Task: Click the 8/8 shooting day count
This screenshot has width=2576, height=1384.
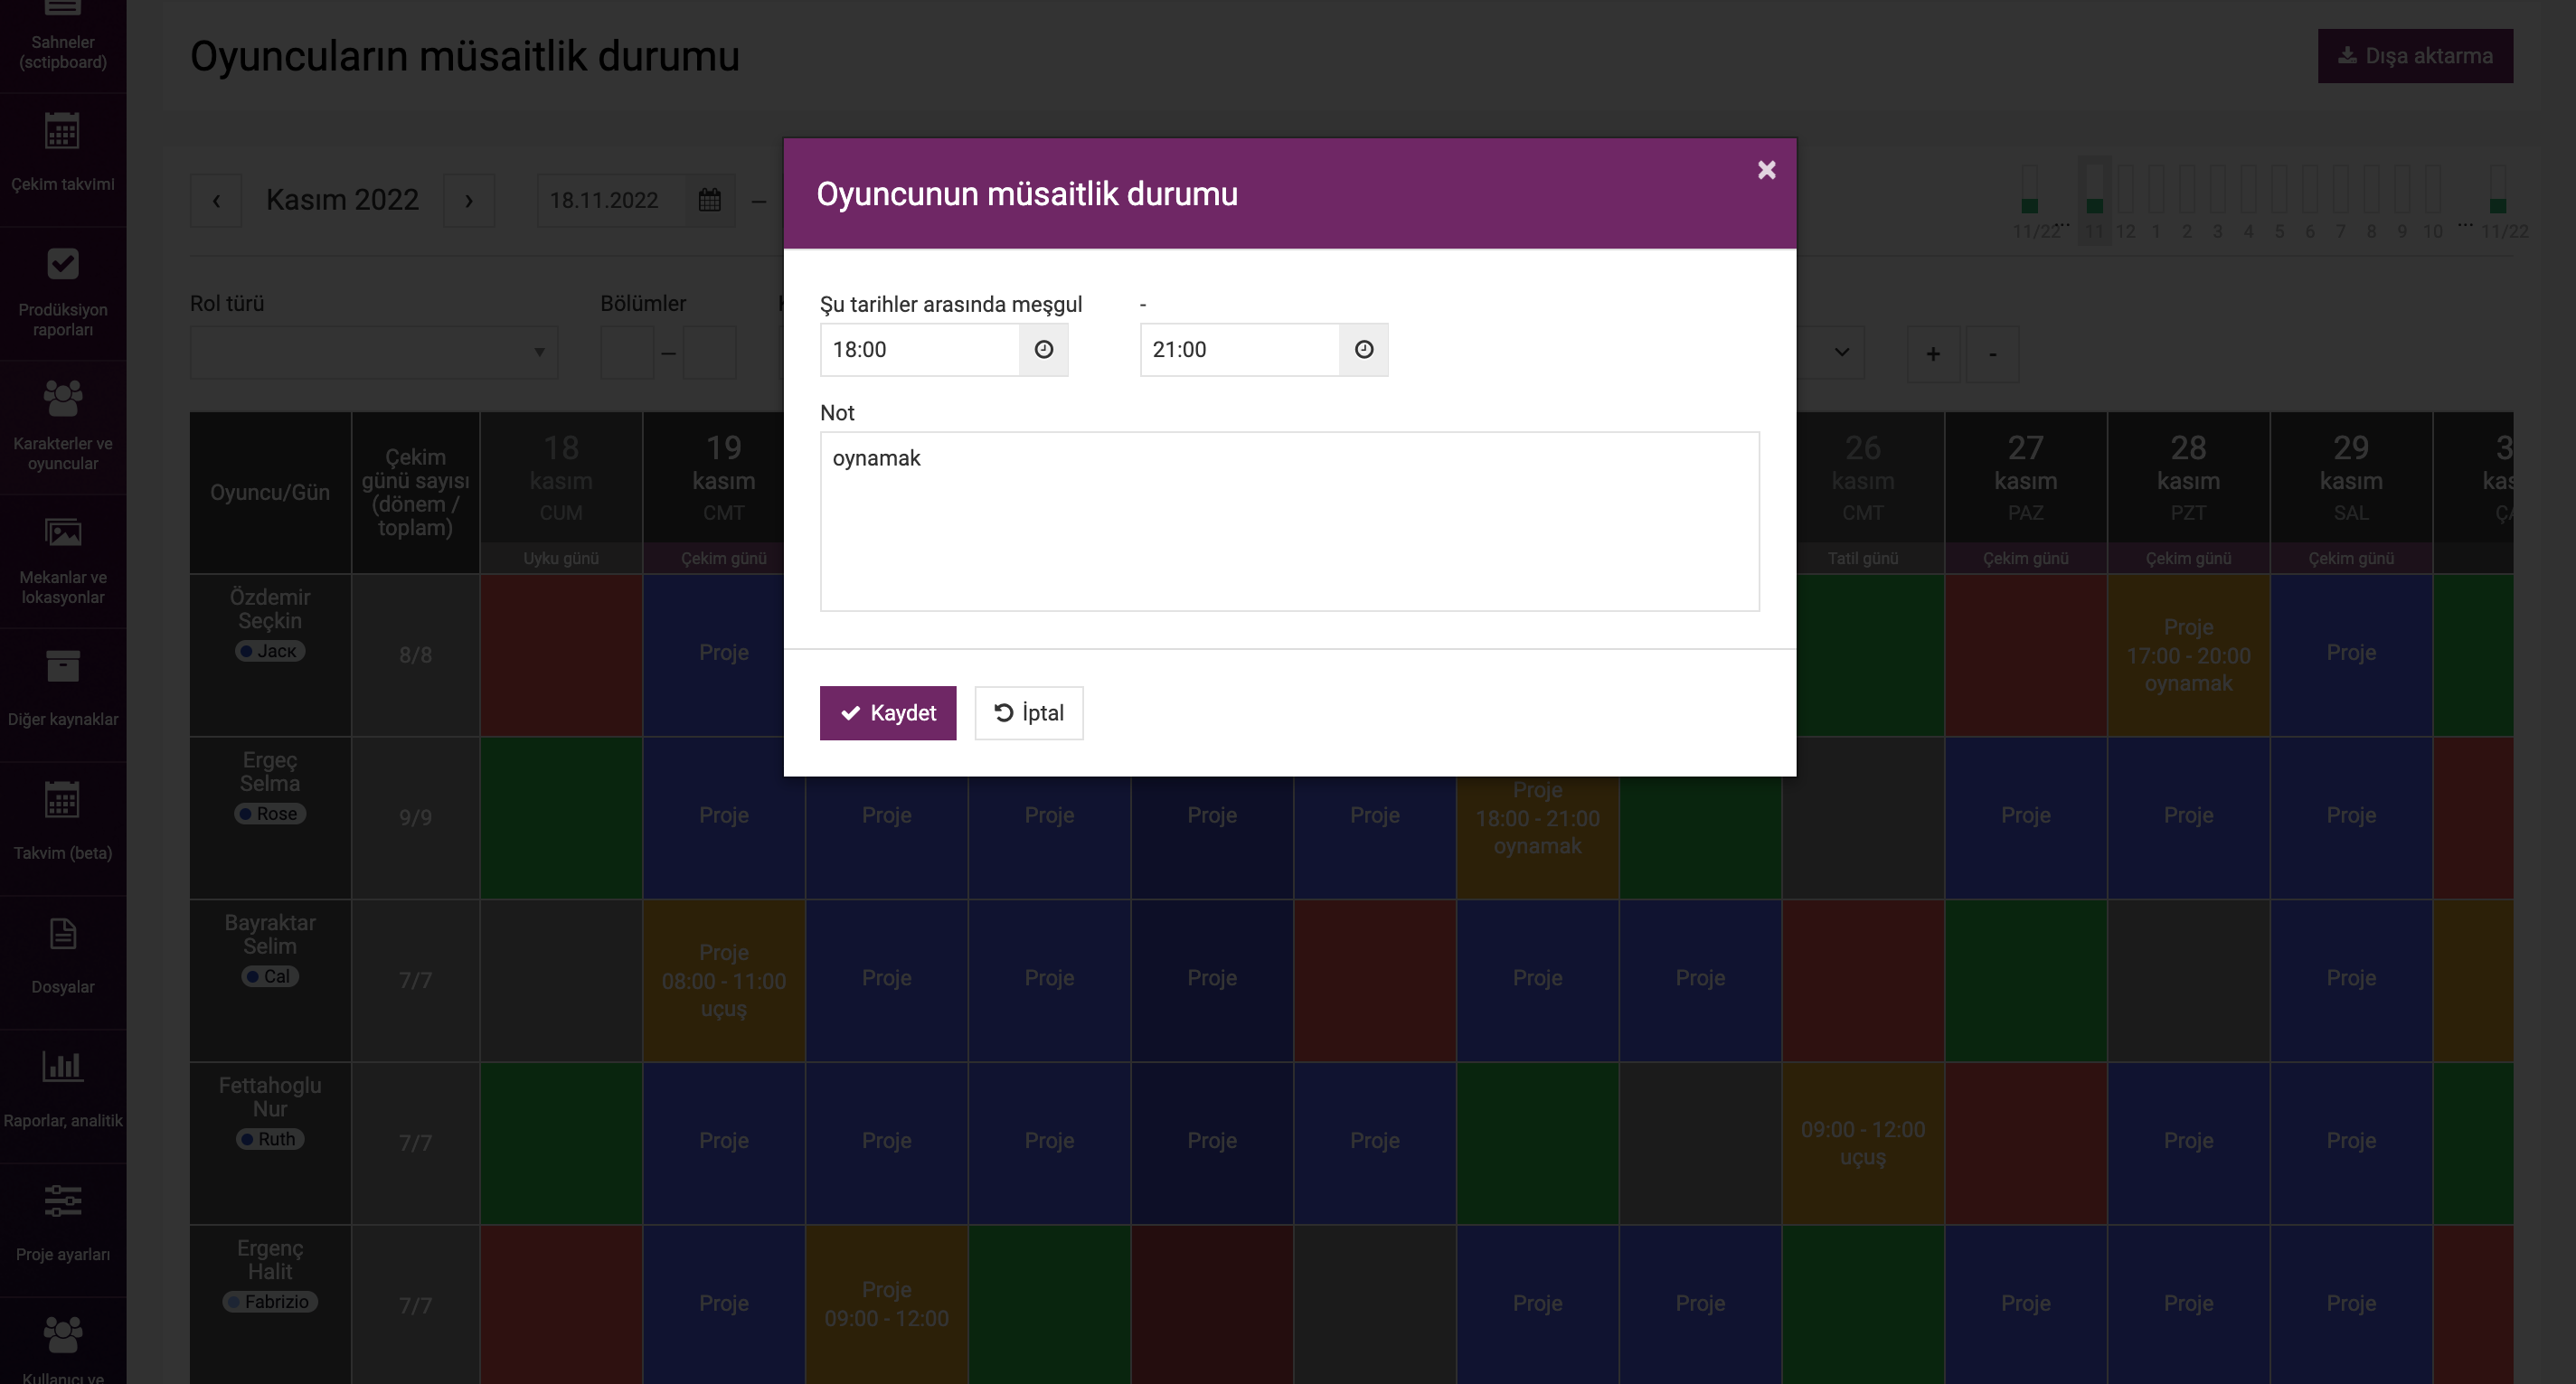Action: pyautogui.click(x=415, y=655)
